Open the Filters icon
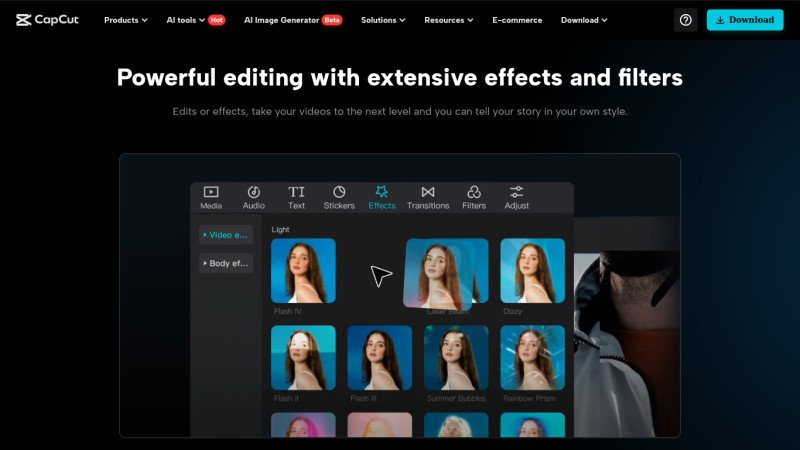 tap(474, 192)
